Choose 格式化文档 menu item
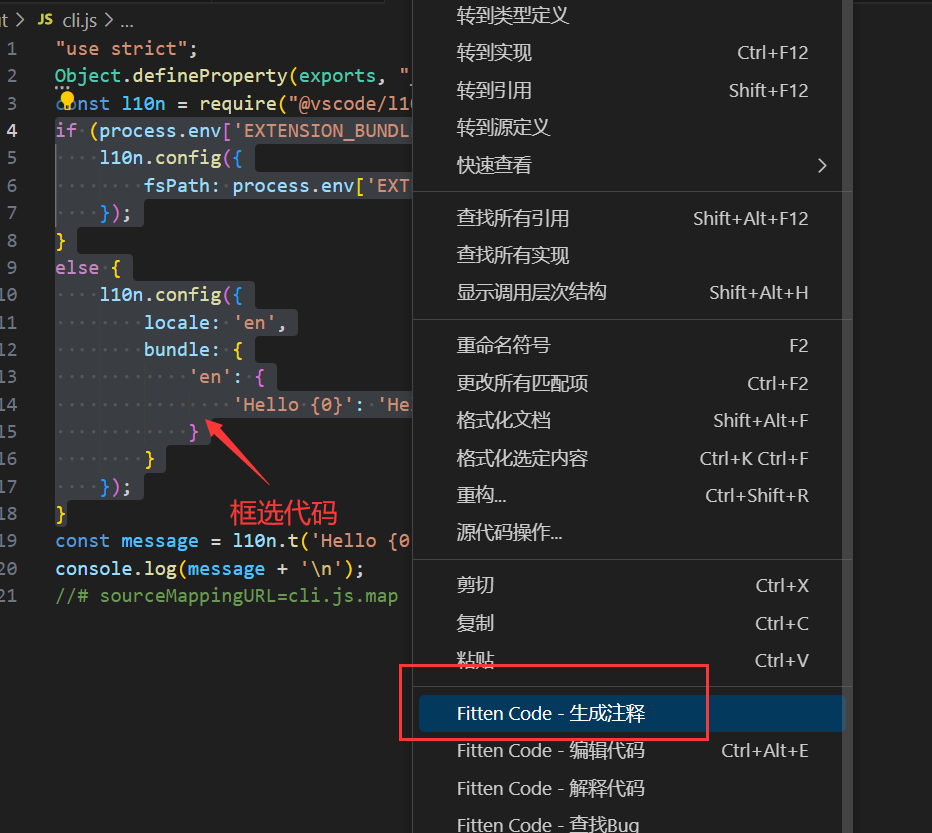932x833 pixels. coord(632,420)
